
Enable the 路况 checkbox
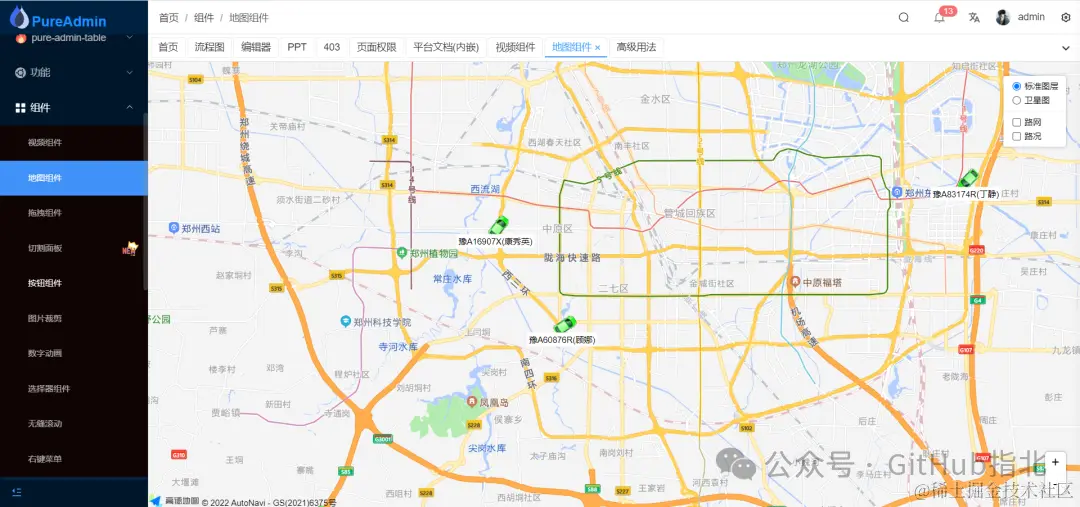(1017, 136)
